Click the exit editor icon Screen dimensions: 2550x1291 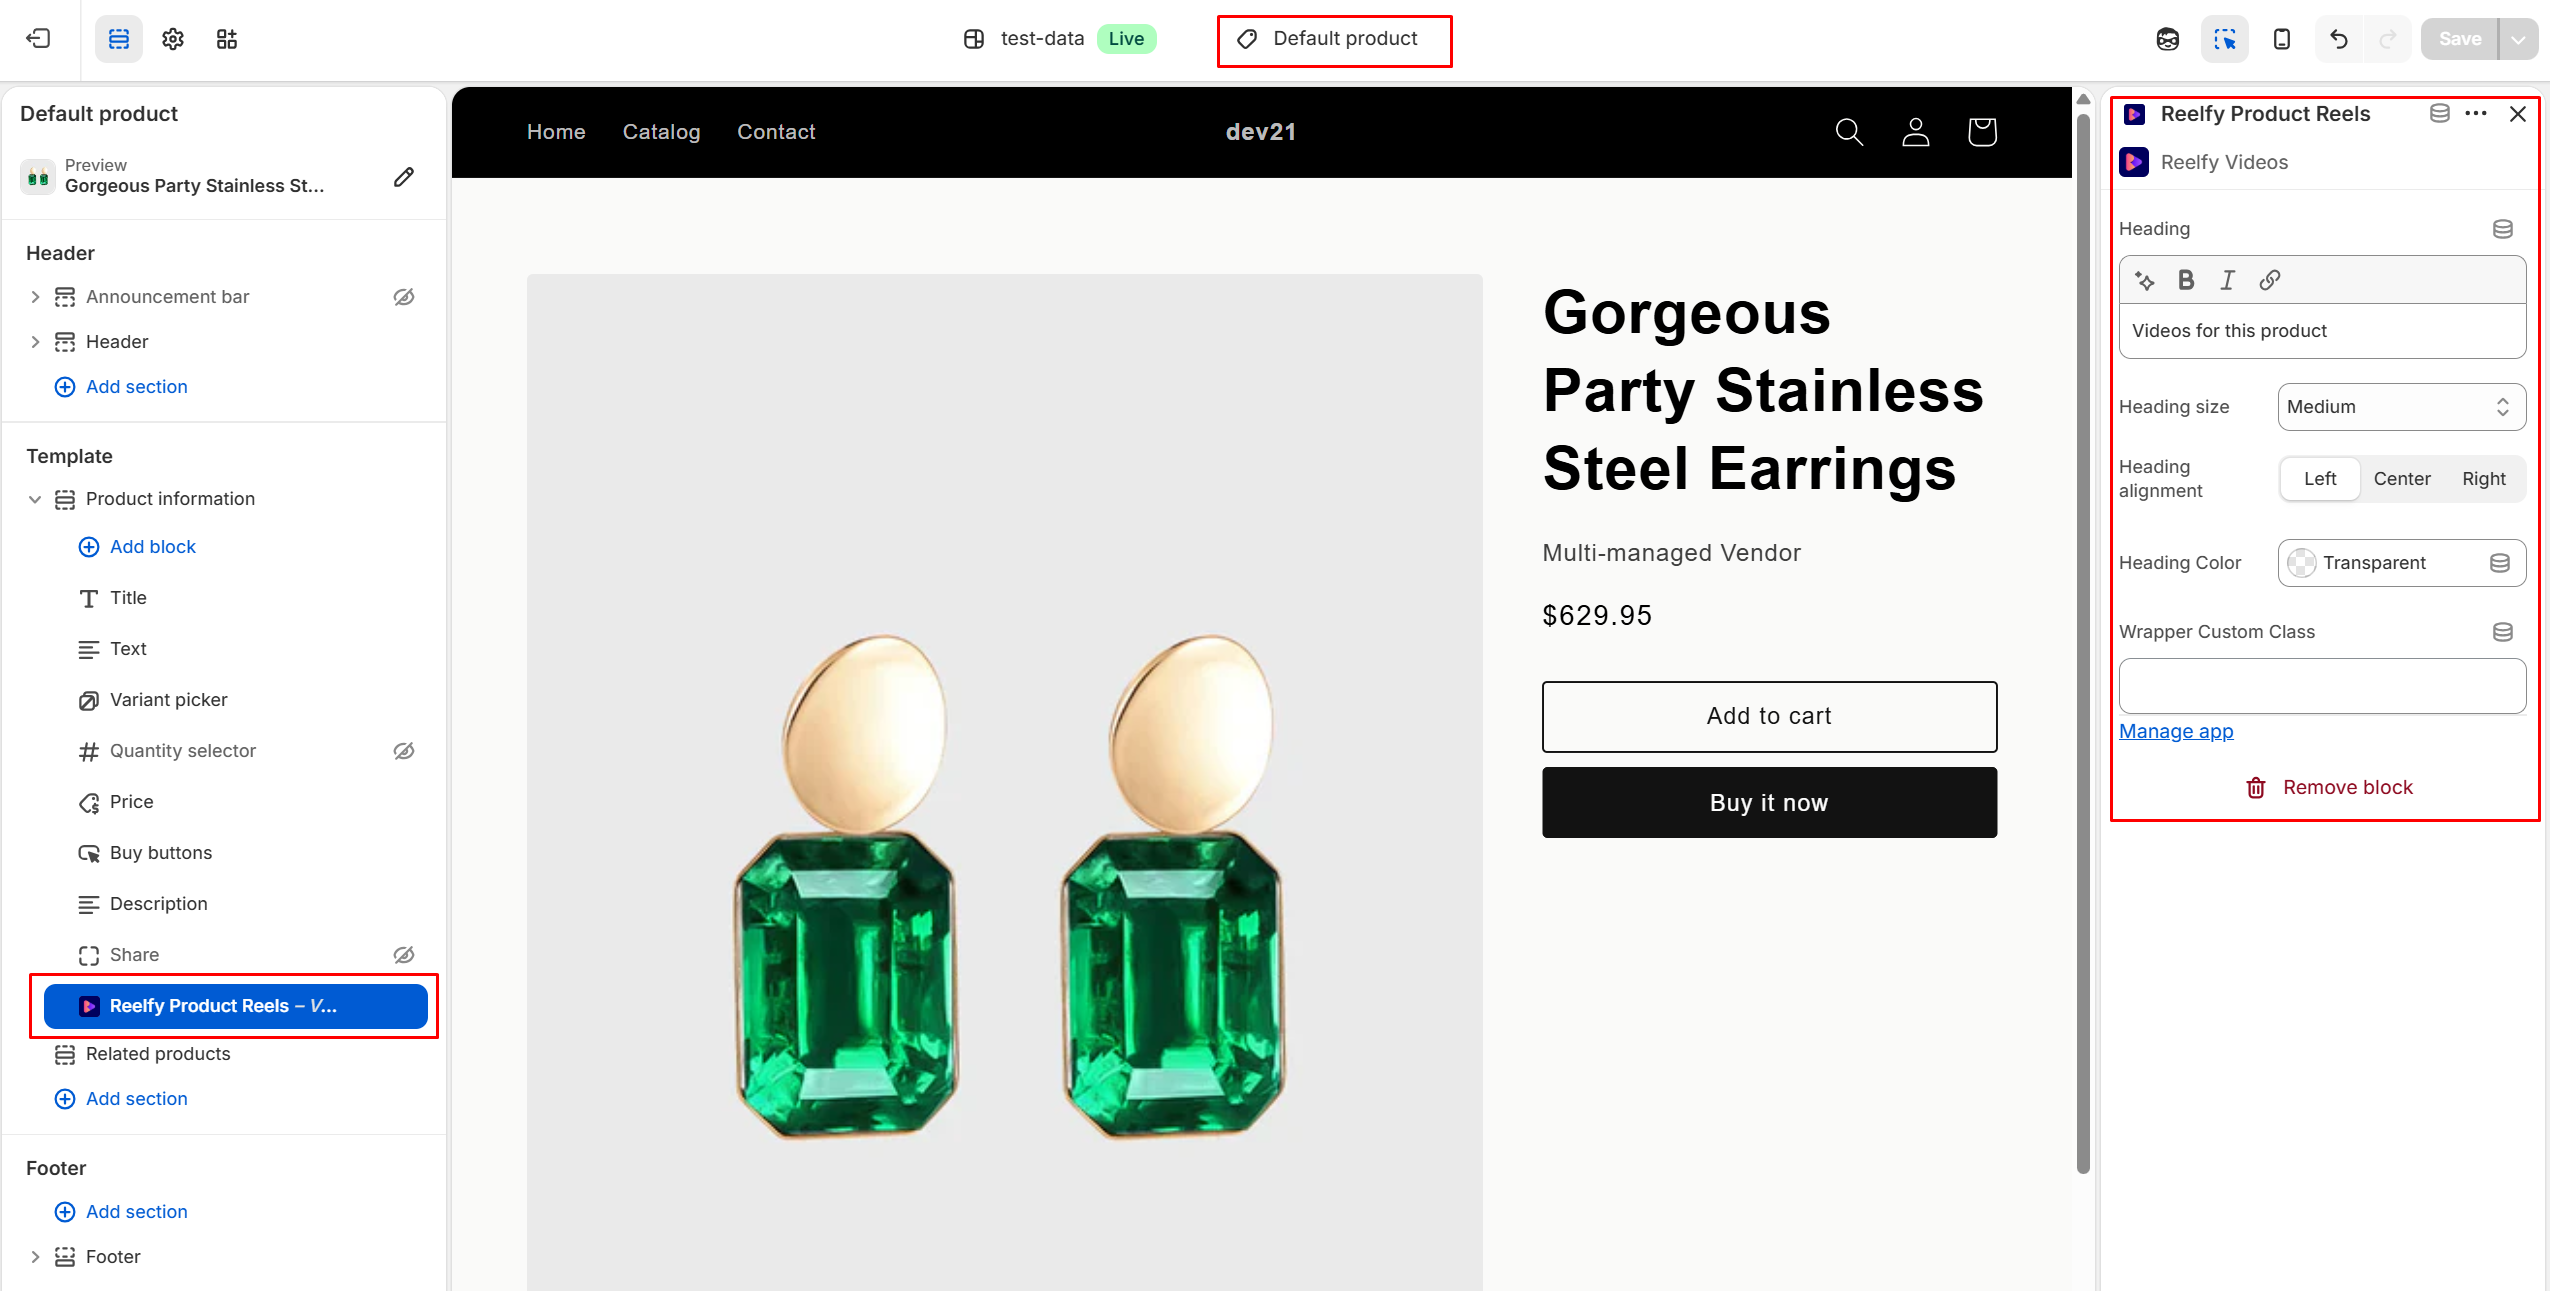pos(38,39)
